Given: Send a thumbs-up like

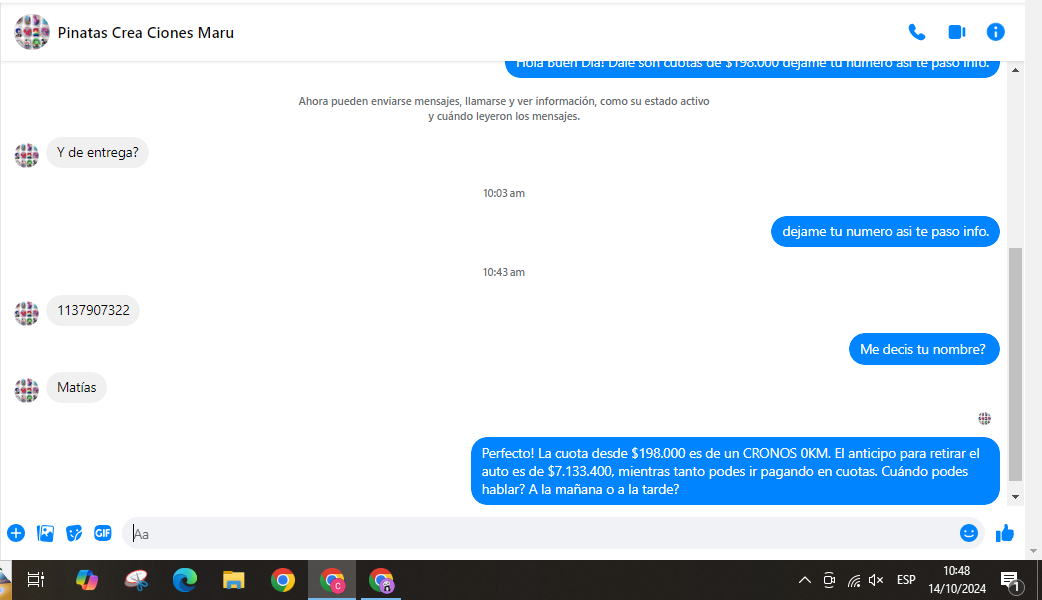Looking at the screenshot, I should 1005,533.
